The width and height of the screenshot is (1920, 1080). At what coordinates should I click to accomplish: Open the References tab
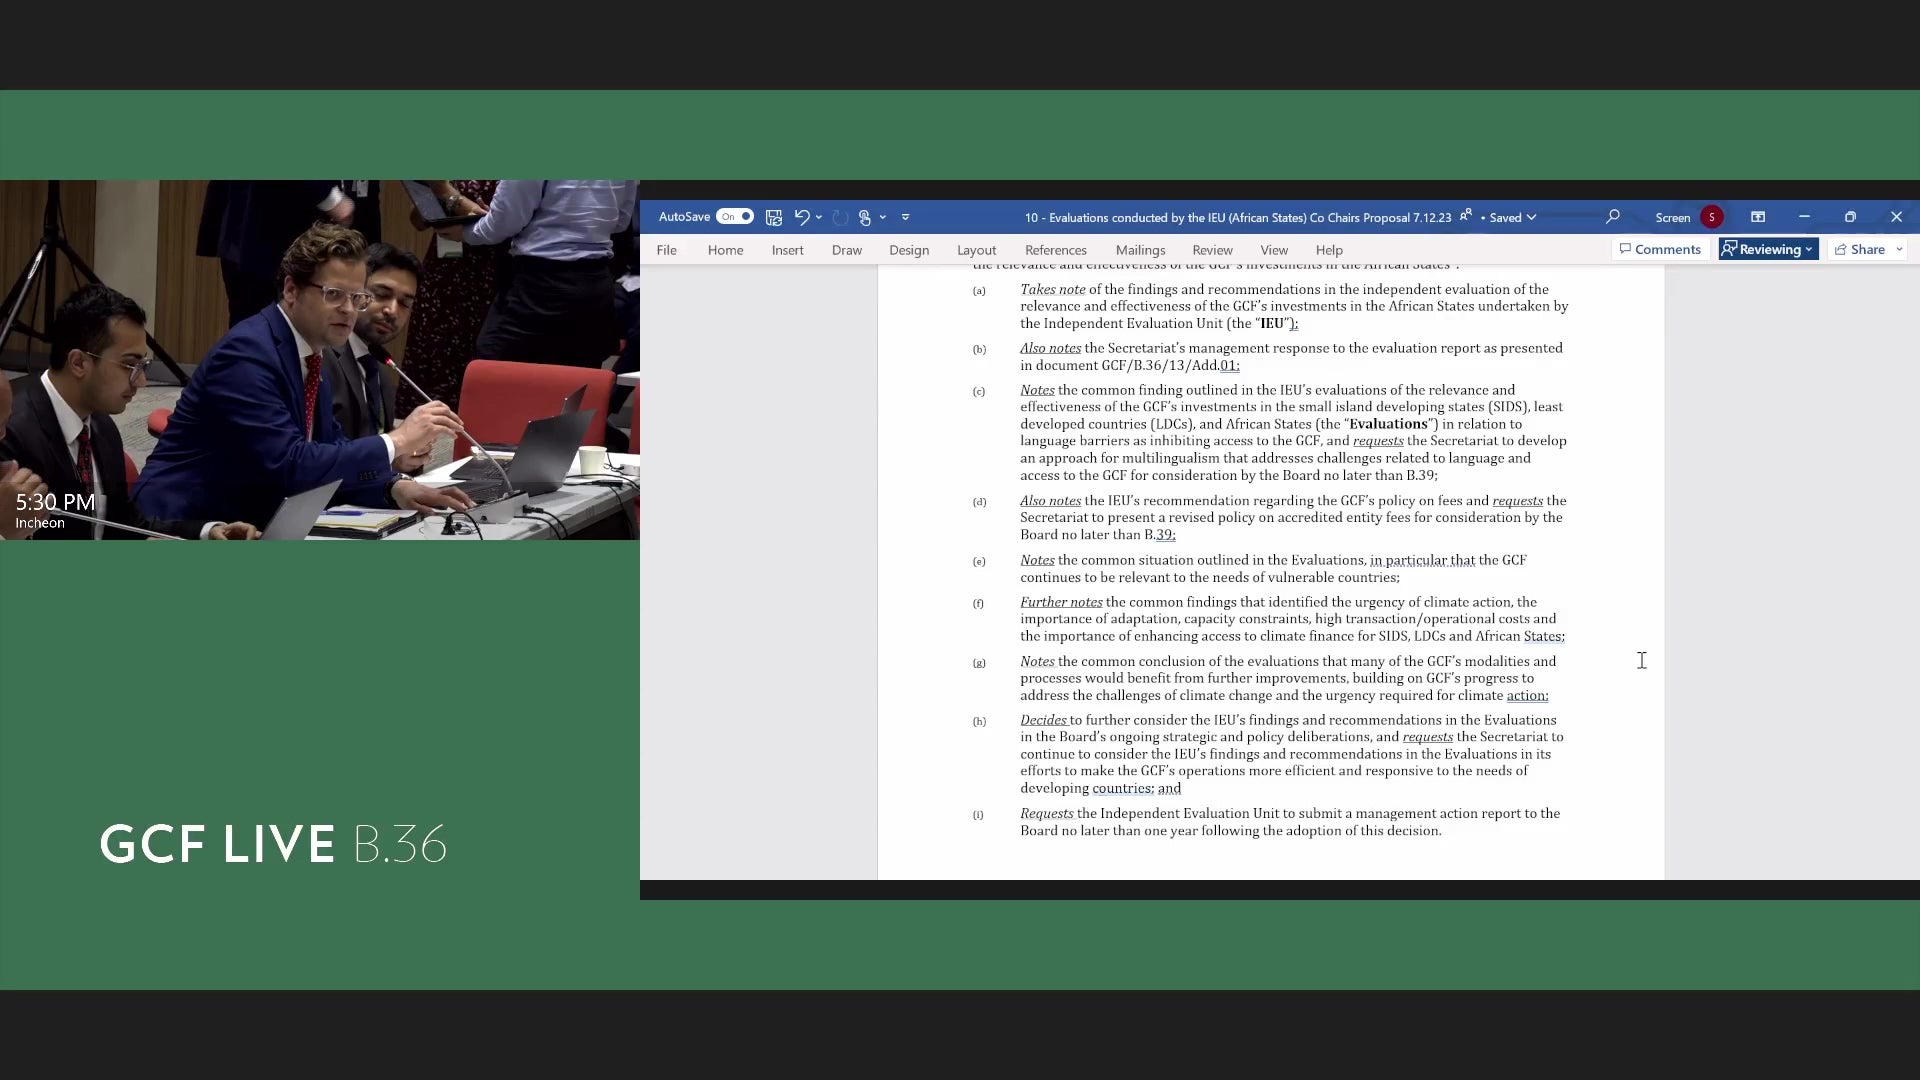(x=1056, y=250)
